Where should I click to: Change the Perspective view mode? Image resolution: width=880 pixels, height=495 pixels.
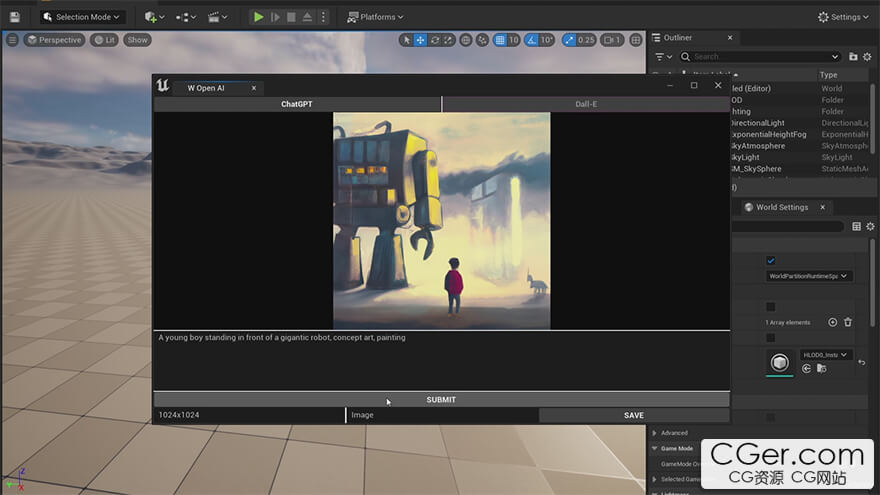[54, 40]
